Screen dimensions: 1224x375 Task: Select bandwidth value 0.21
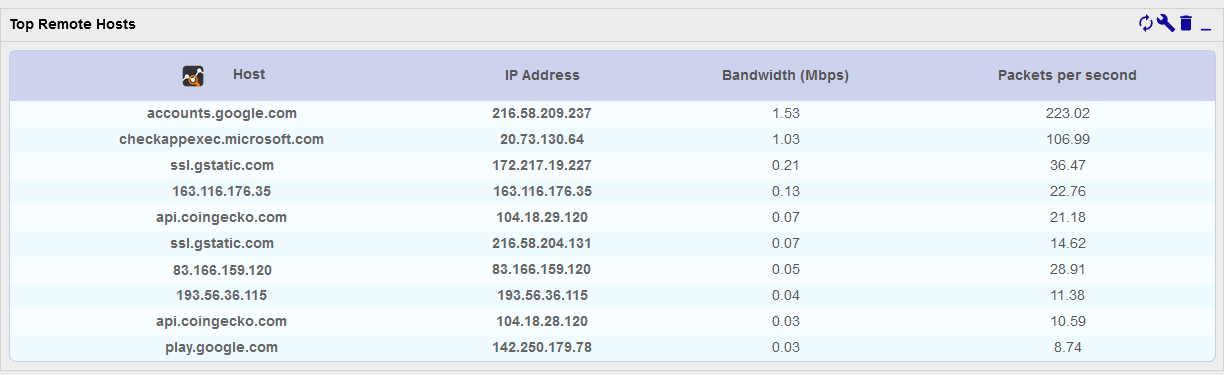click(x=785, y=165)
